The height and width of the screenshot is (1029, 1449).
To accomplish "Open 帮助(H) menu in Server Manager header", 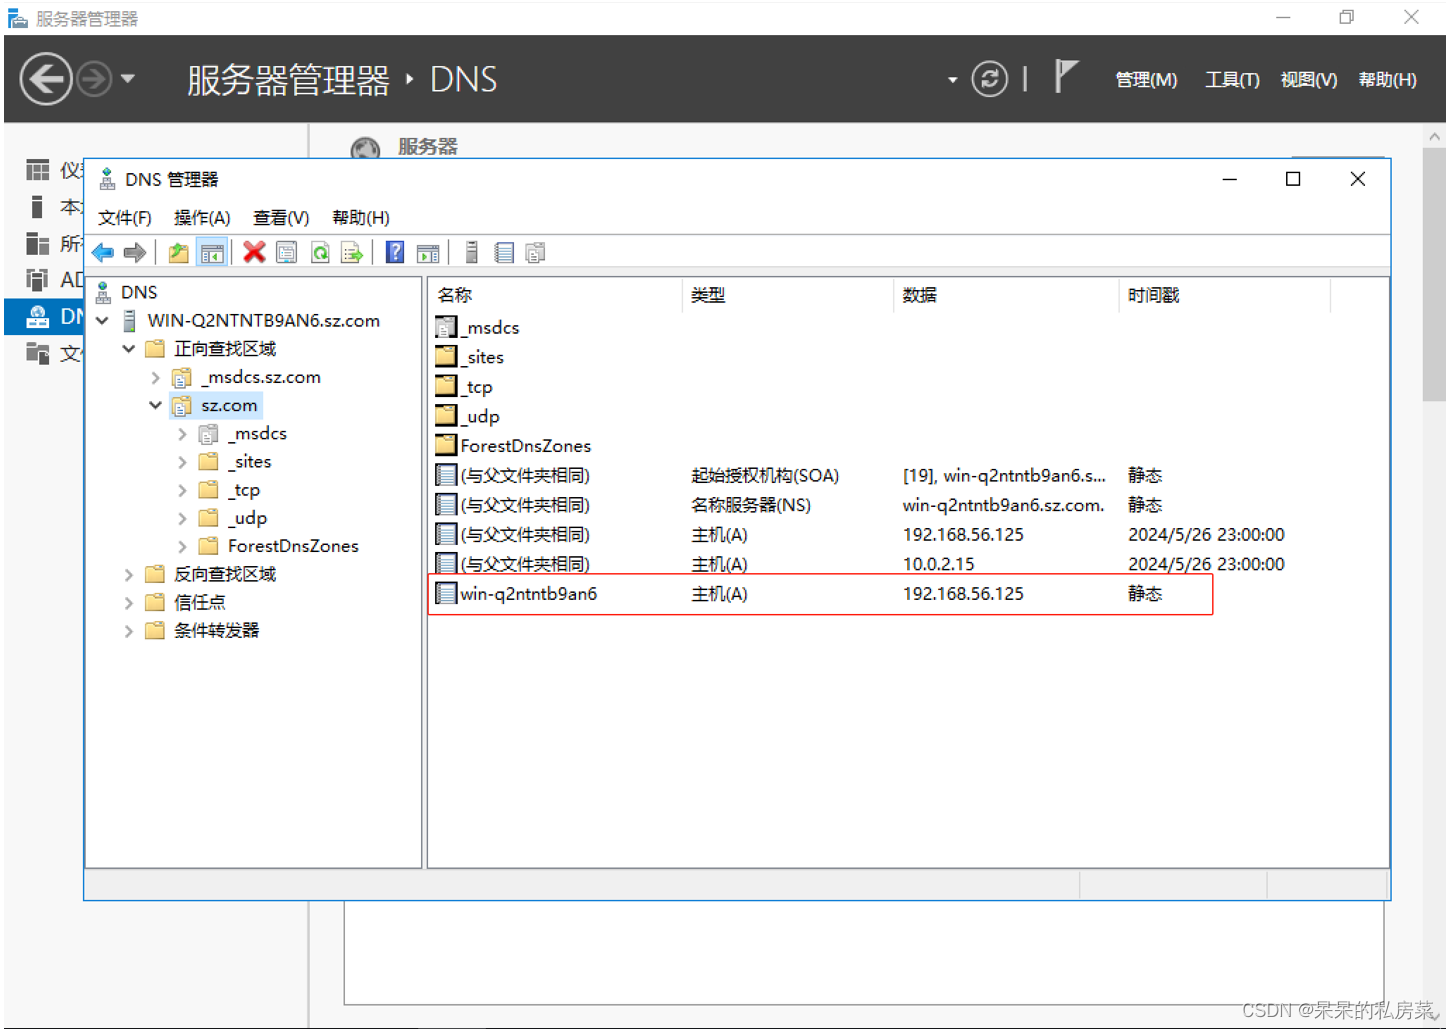I will (x=1388, y=79).
